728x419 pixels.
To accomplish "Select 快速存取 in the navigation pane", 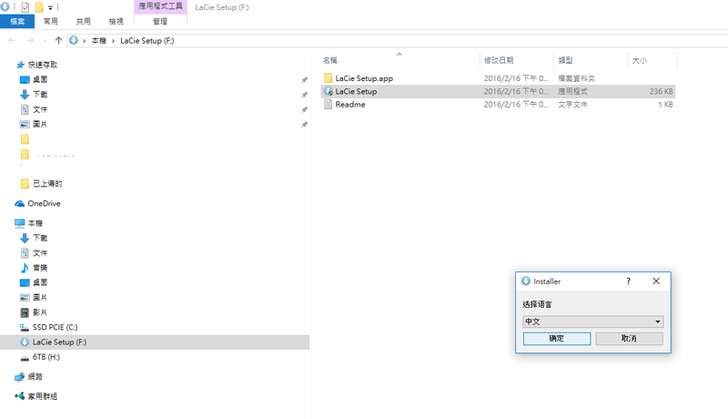I will [42, 65].
